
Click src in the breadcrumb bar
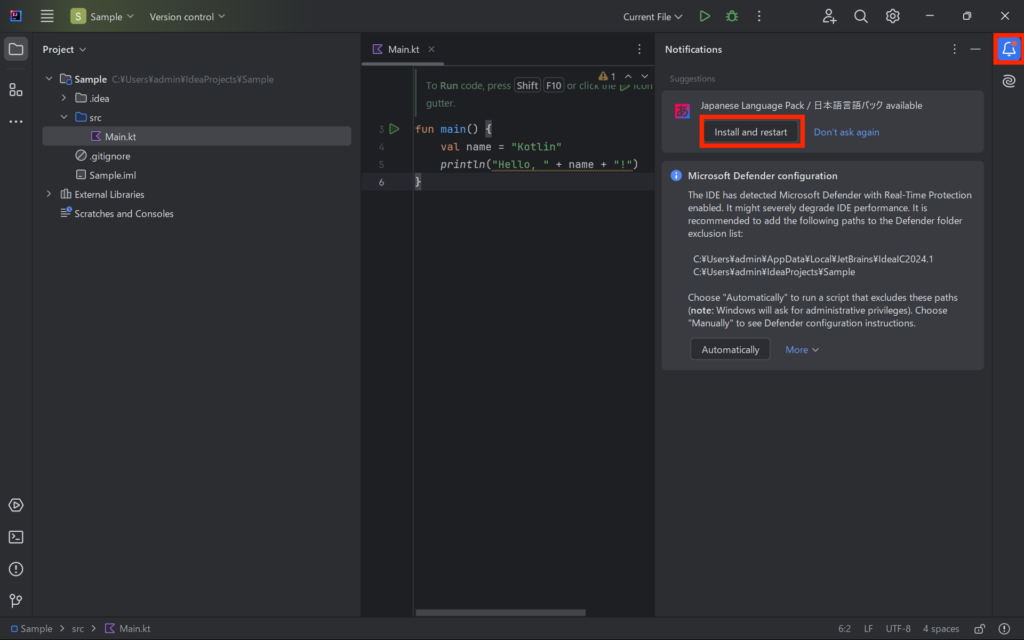[x=78, y=629]
